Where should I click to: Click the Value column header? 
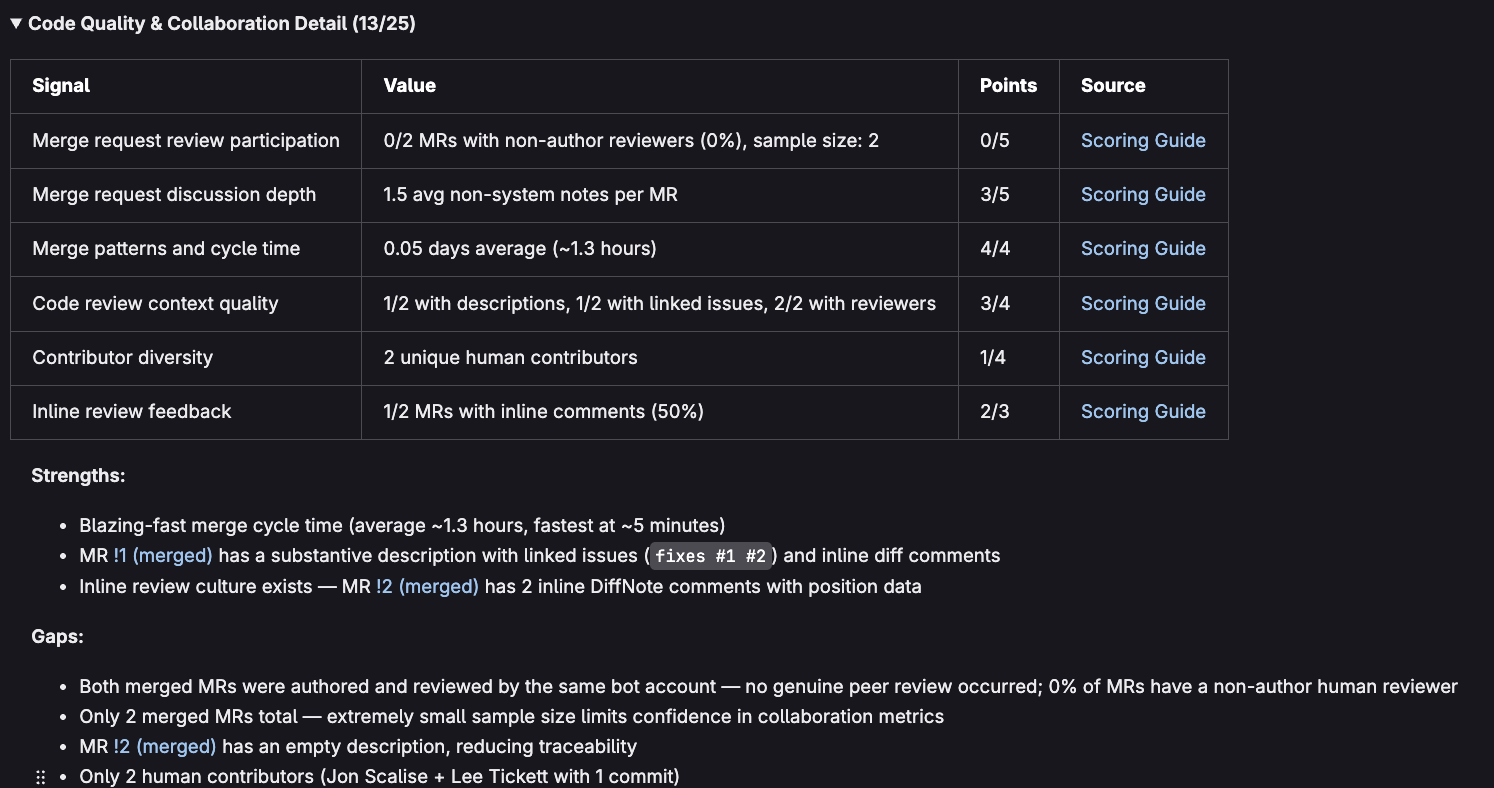tap(410, 86)
